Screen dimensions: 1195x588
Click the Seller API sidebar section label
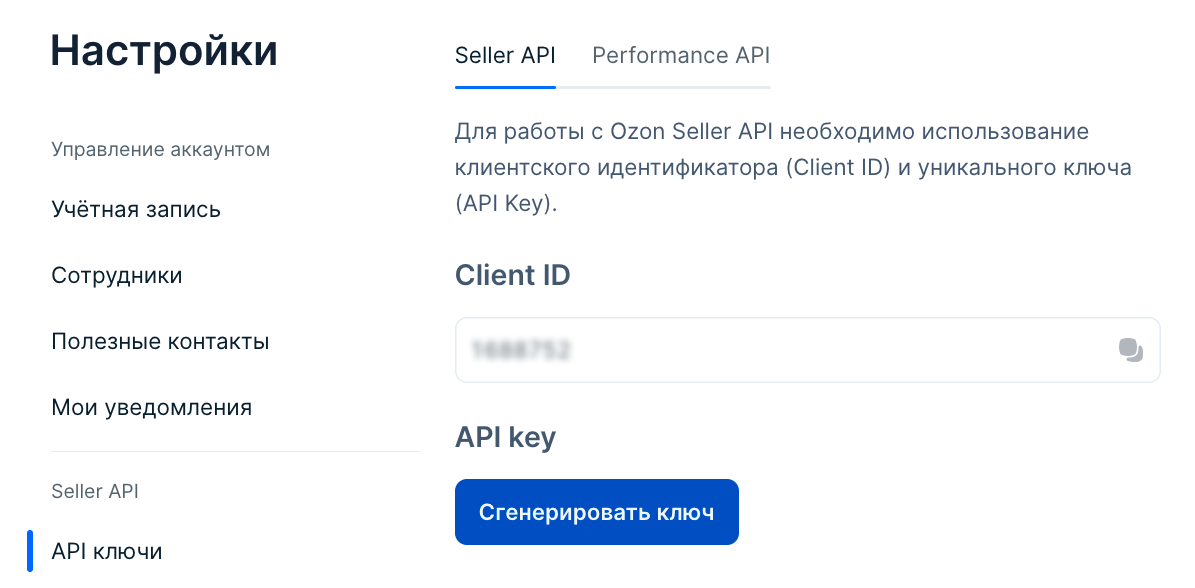click(x=95, y=491)
